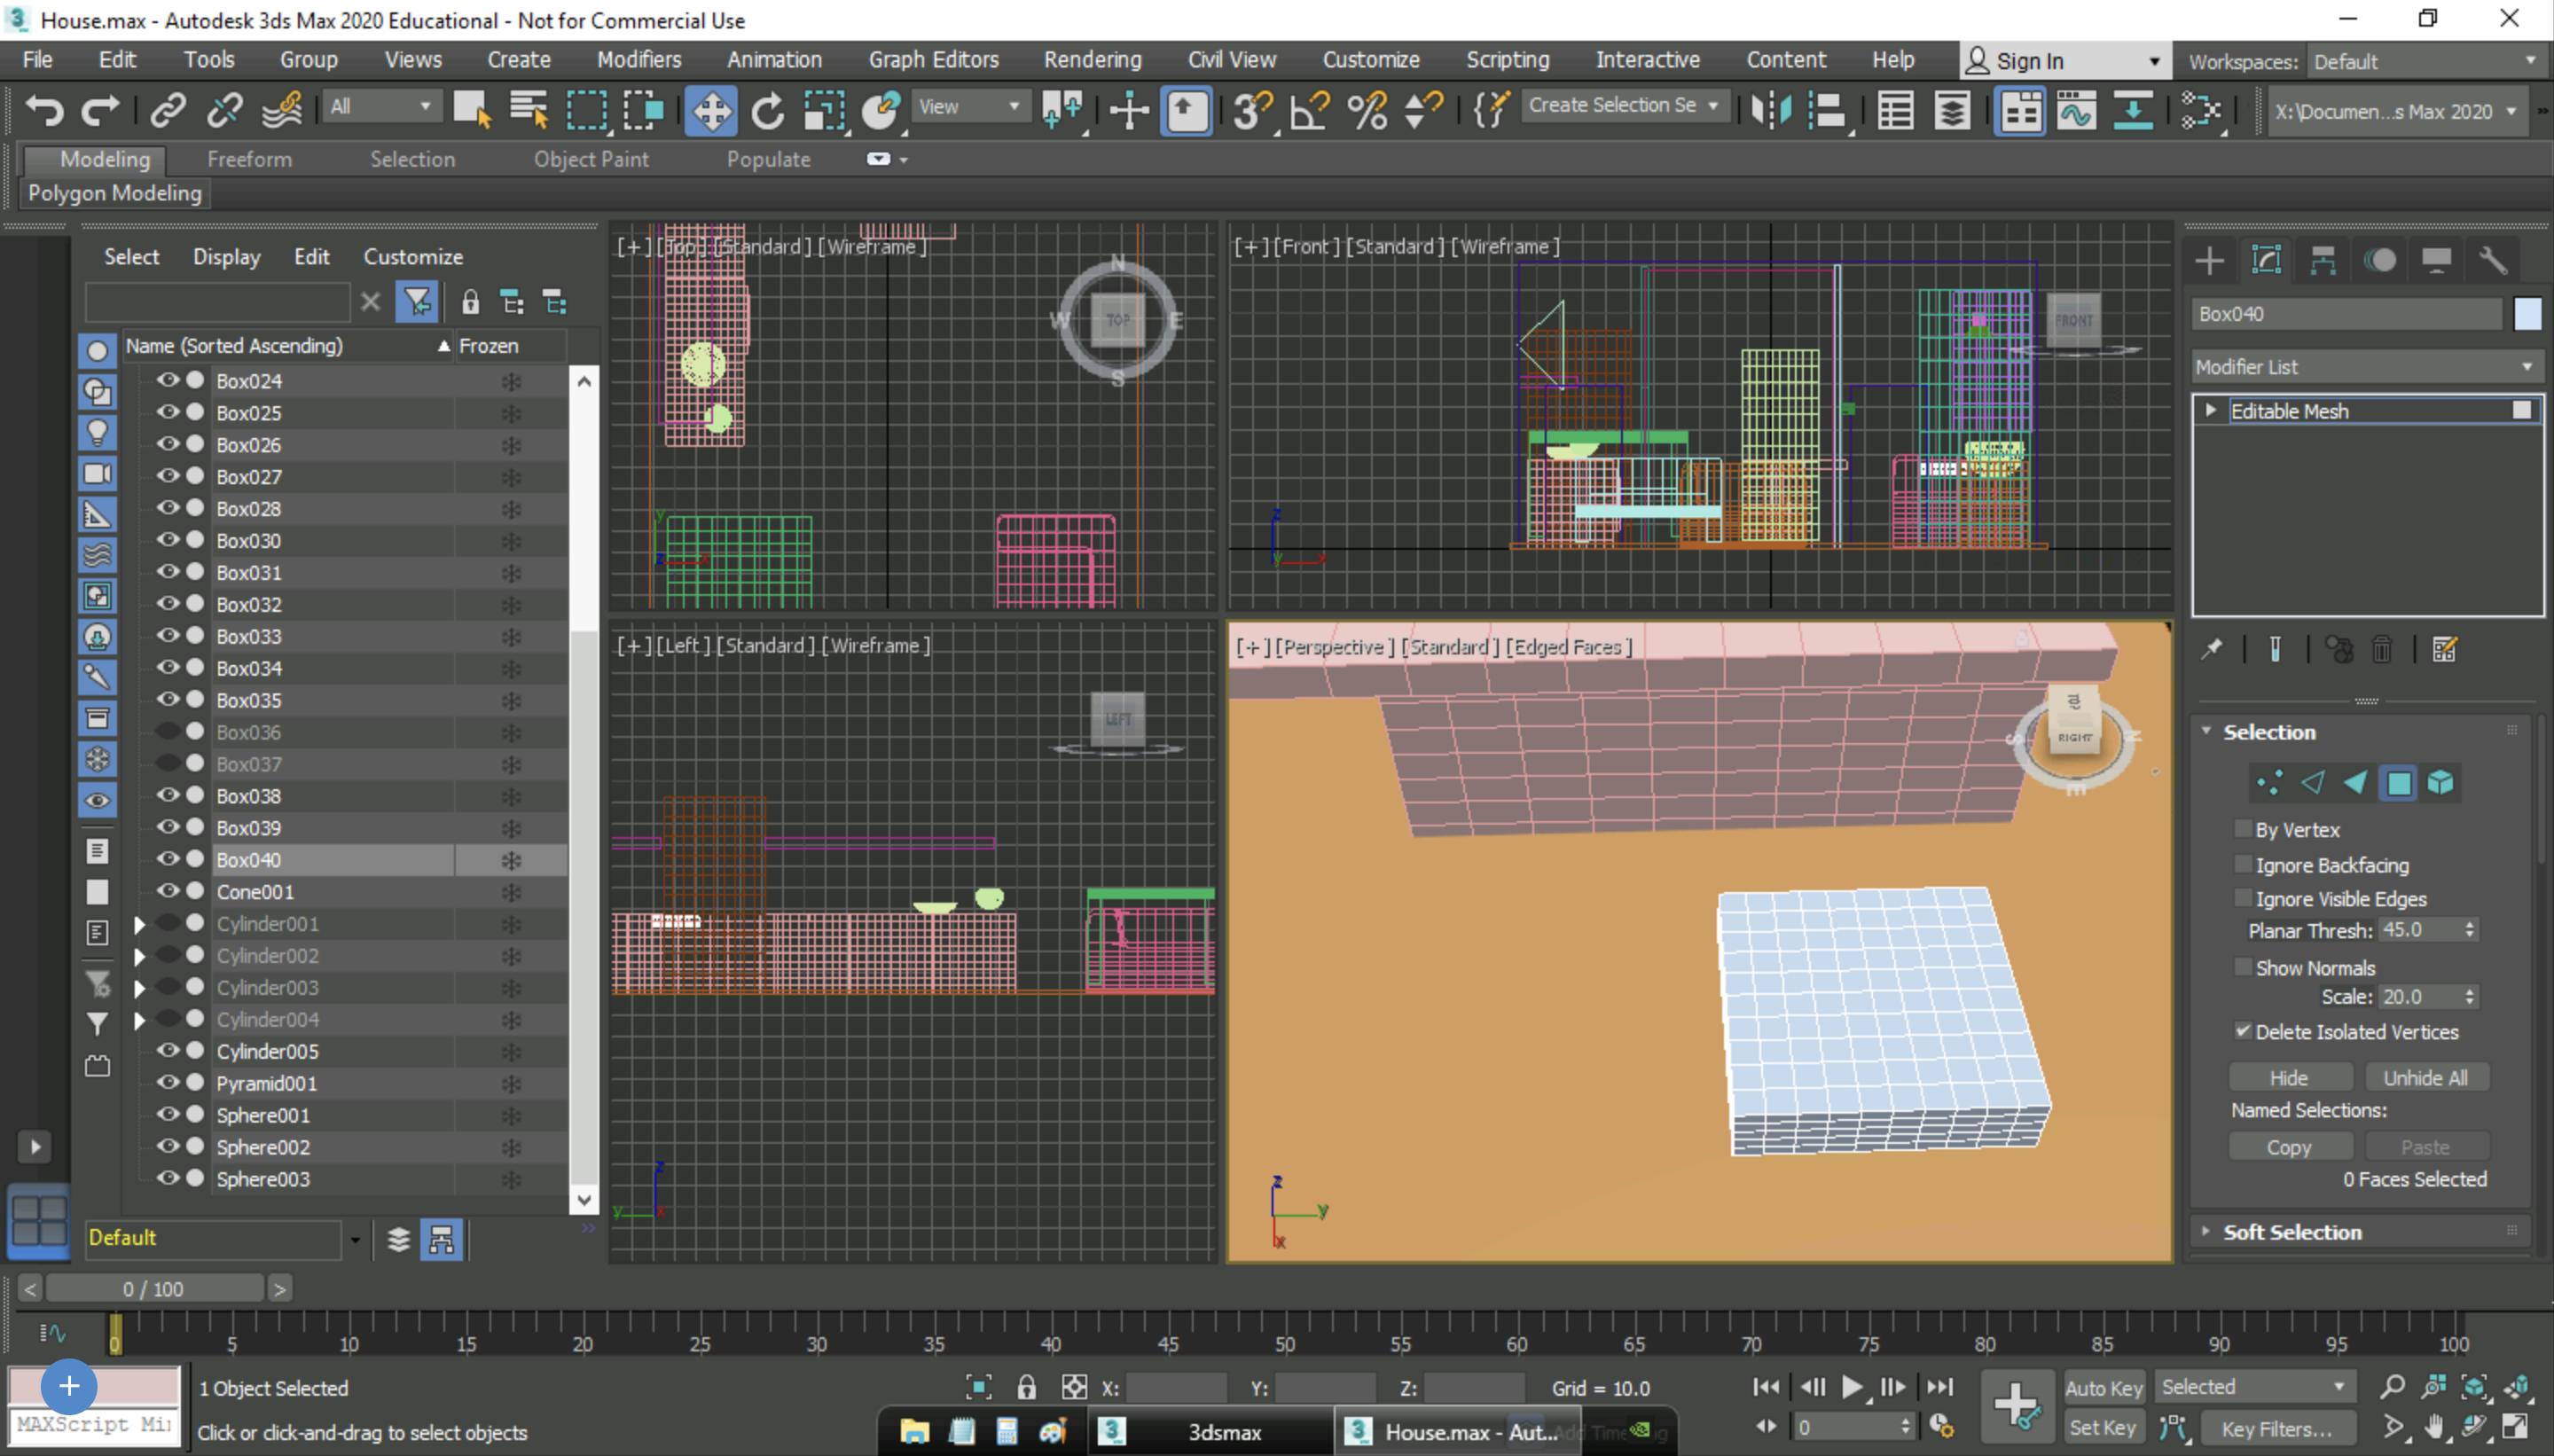Click the Rendering menu item
The image size is (2554, 1456).
click(x=1091, y=59)
